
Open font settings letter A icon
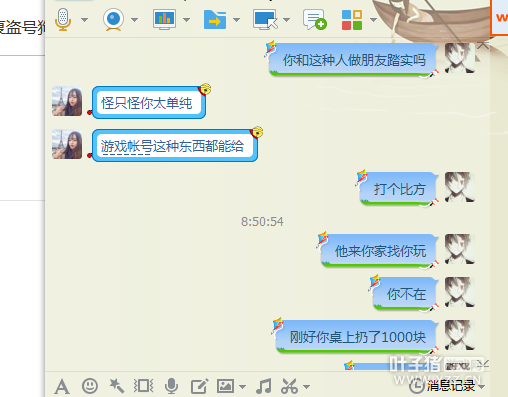62,387
